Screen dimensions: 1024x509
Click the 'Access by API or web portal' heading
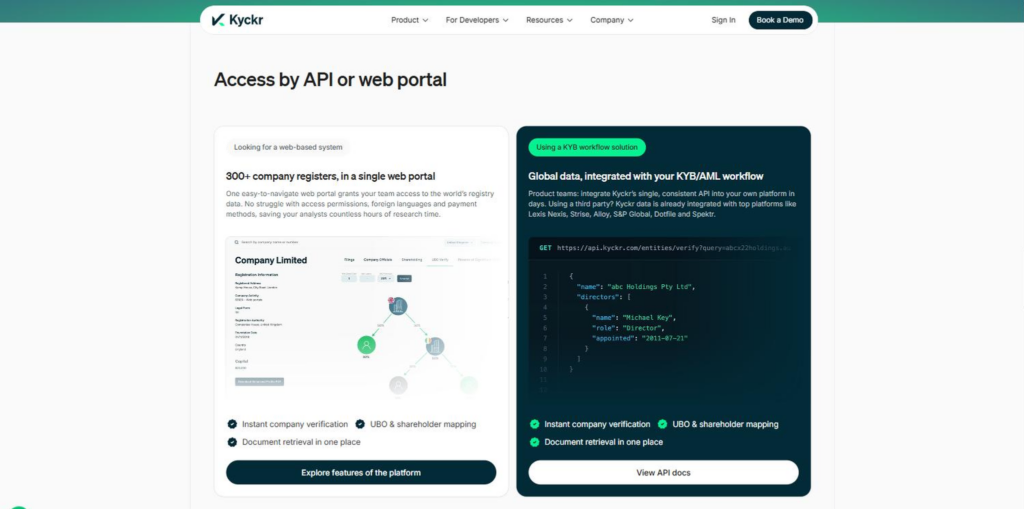(330, 80)
